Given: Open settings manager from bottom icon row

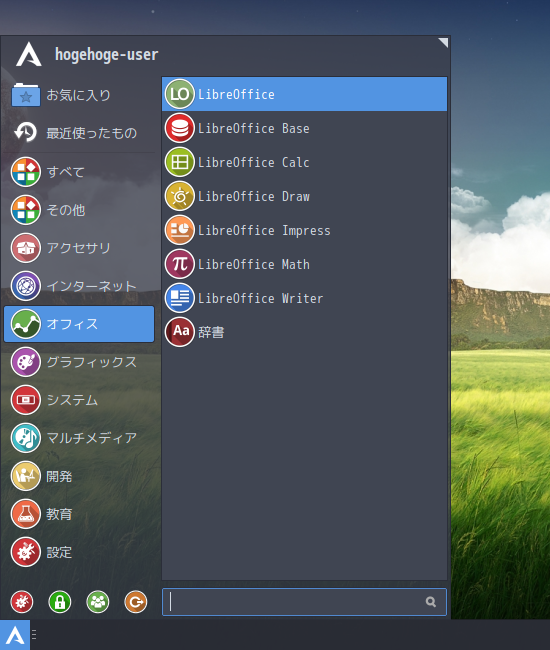Looking at the screenshot, I should [x=22, y=601].
